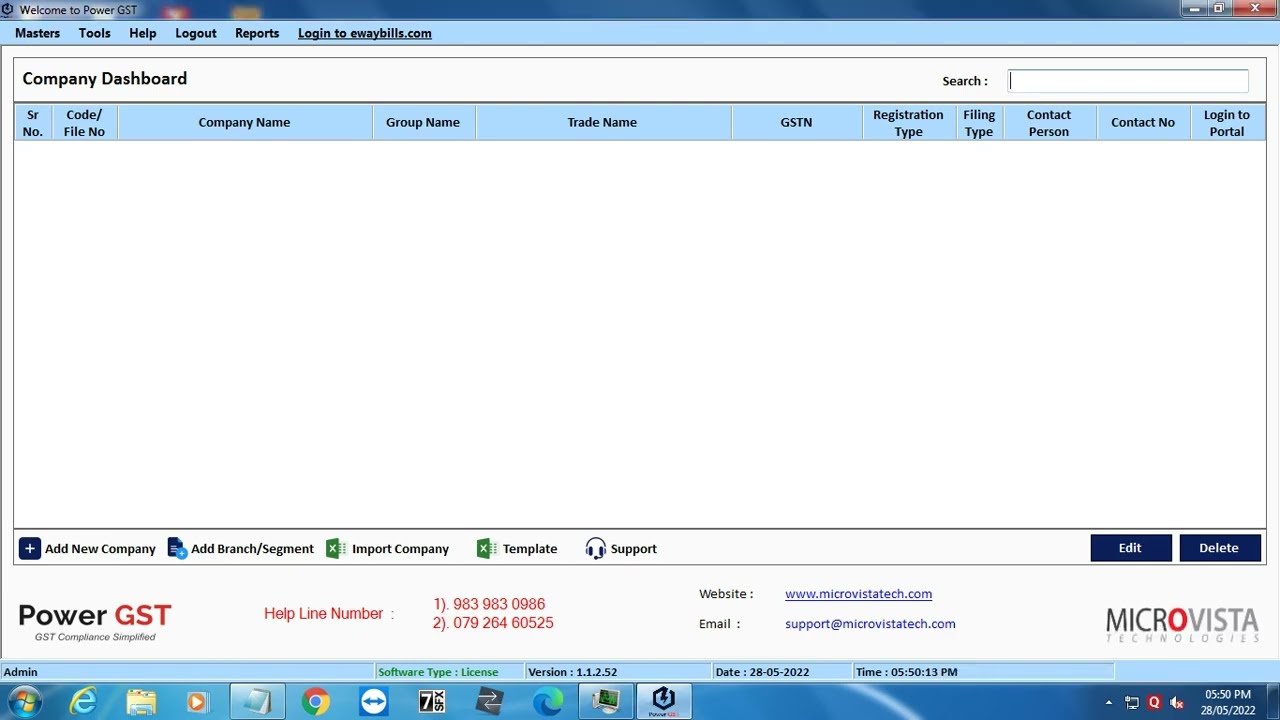Click the 'Version : 1.1.2.52' status text

tap(572, 672)
